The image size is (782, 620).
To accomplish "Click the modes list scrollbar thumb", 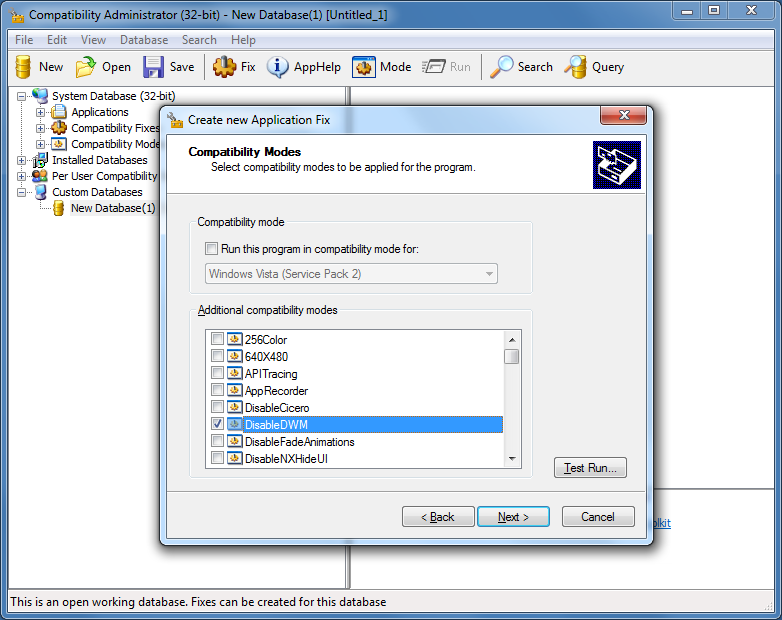I will point(512,357).
